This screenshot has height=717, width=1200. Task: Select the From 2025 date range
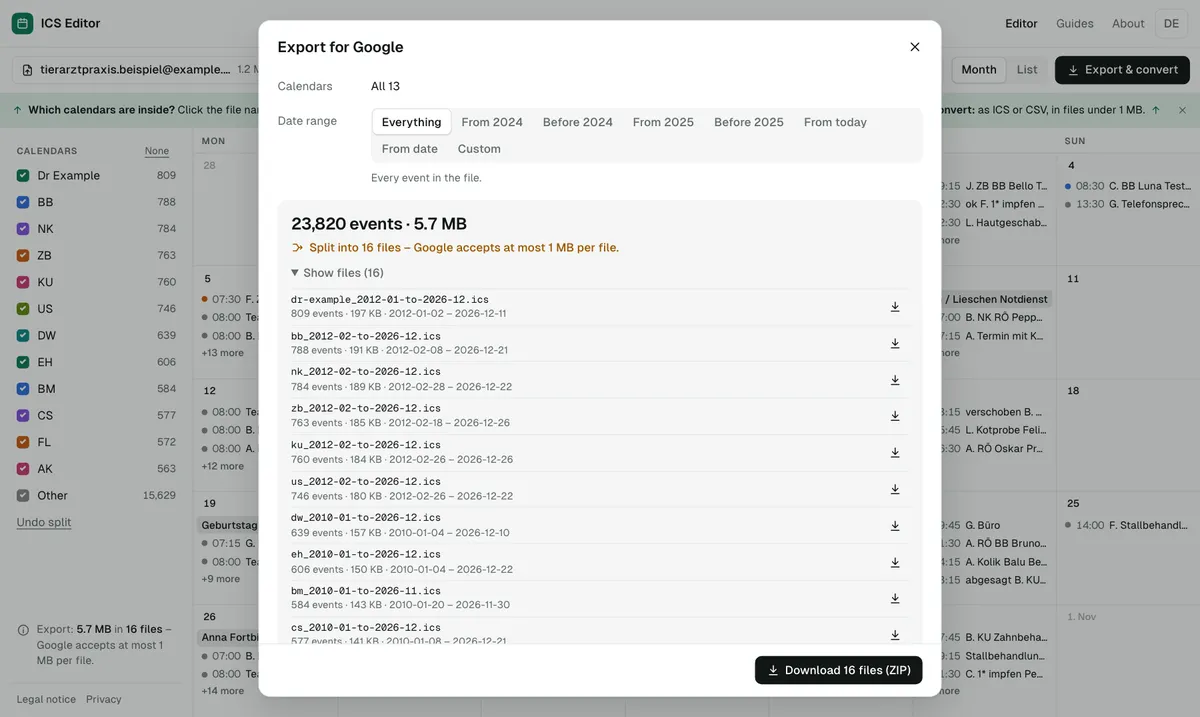click(663, 122)
